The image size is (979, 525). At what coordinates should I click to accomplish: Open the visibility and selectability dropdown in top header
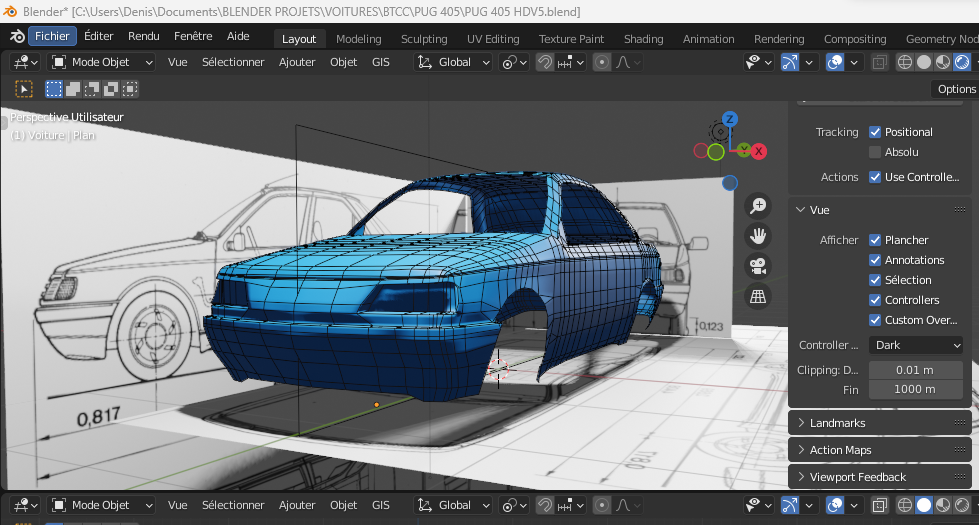pos(759,62)
